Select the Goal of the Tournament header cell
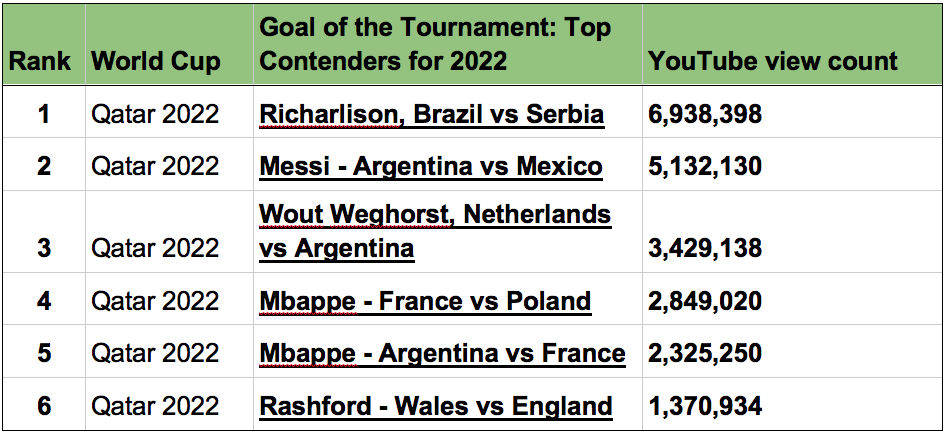Viewport: 945px width, 433px height. (448, 45)
